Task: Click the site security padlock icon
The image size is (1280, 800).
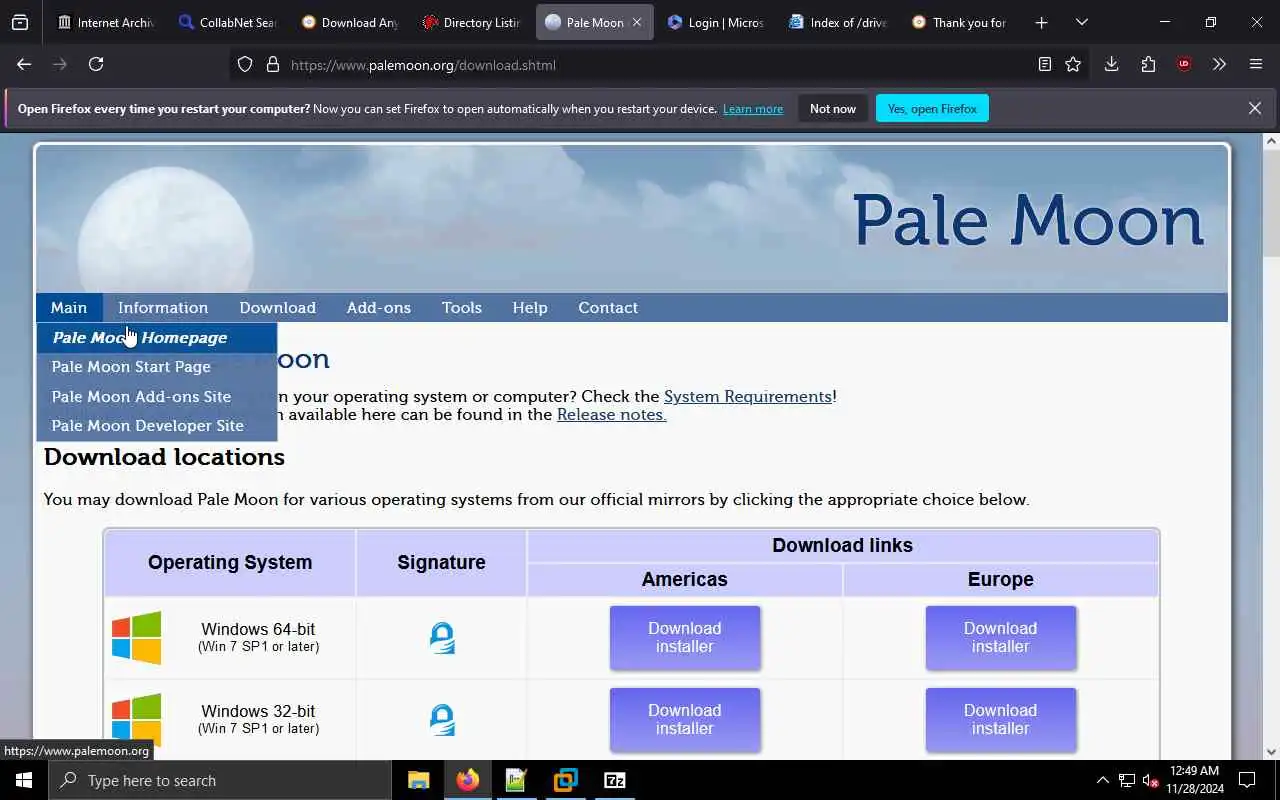Action: pyautogui.click(x=272, y=65)
